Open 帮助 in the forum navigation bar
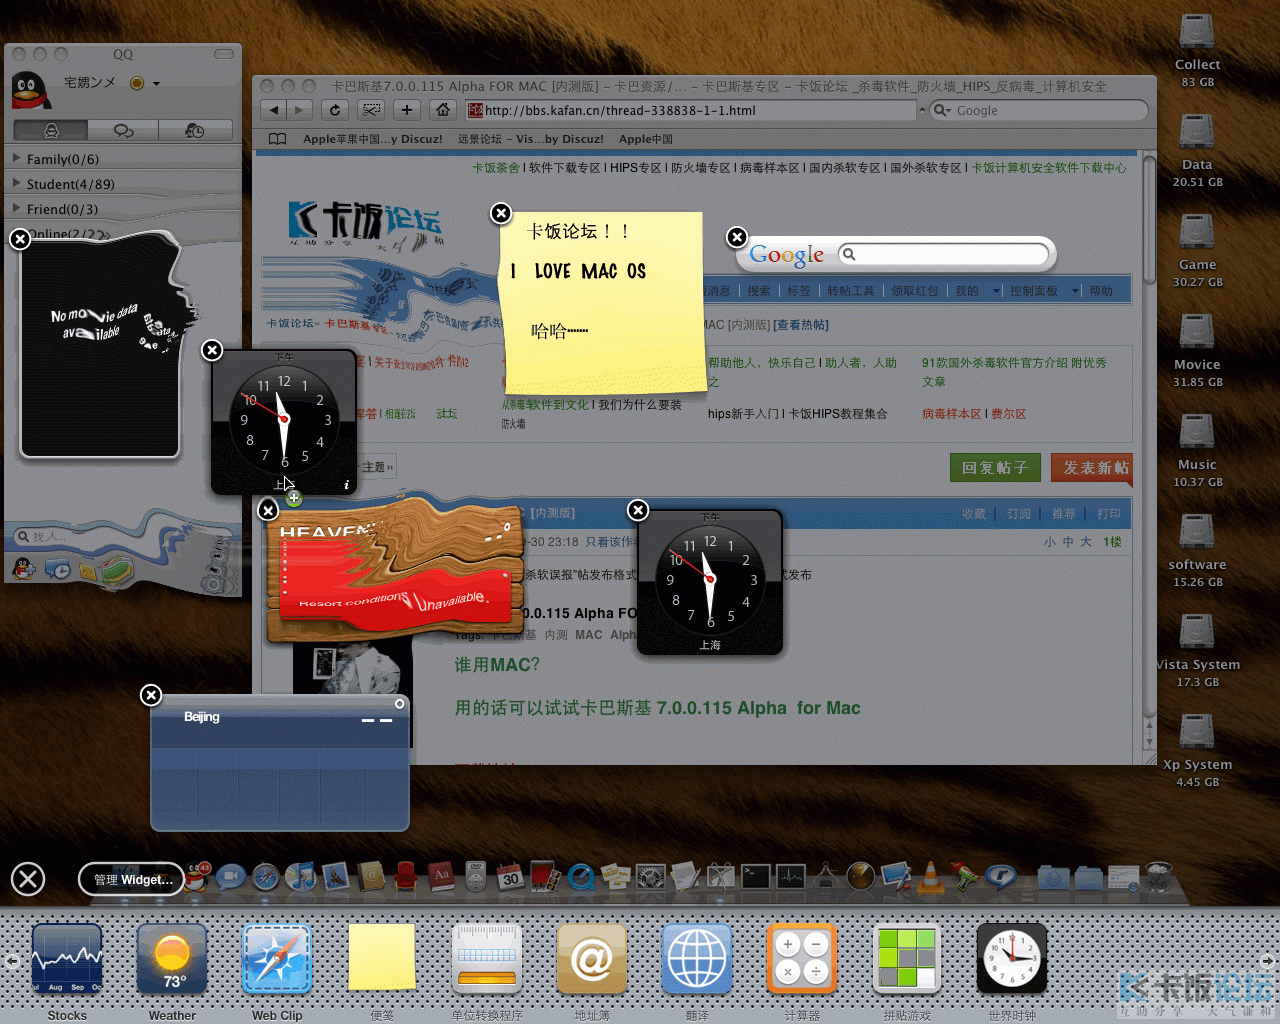Image resolution: width=1280 pixels, height=1024 pixels. (x=1101, y=291)
